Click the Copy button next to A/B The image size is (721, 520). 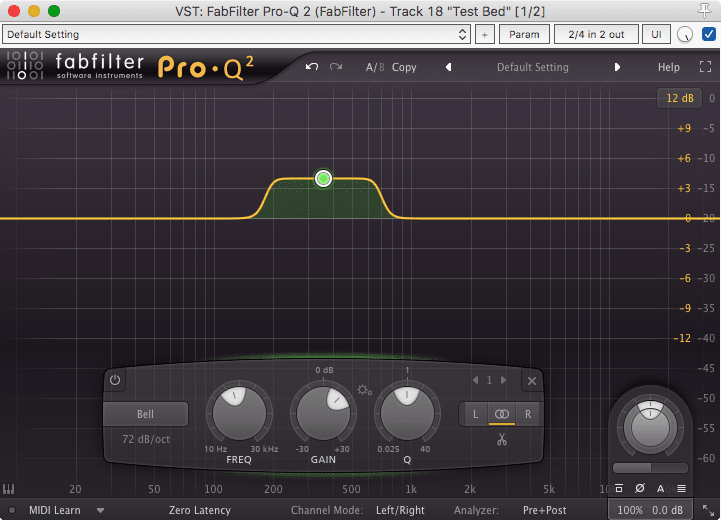tap(404, 68)
